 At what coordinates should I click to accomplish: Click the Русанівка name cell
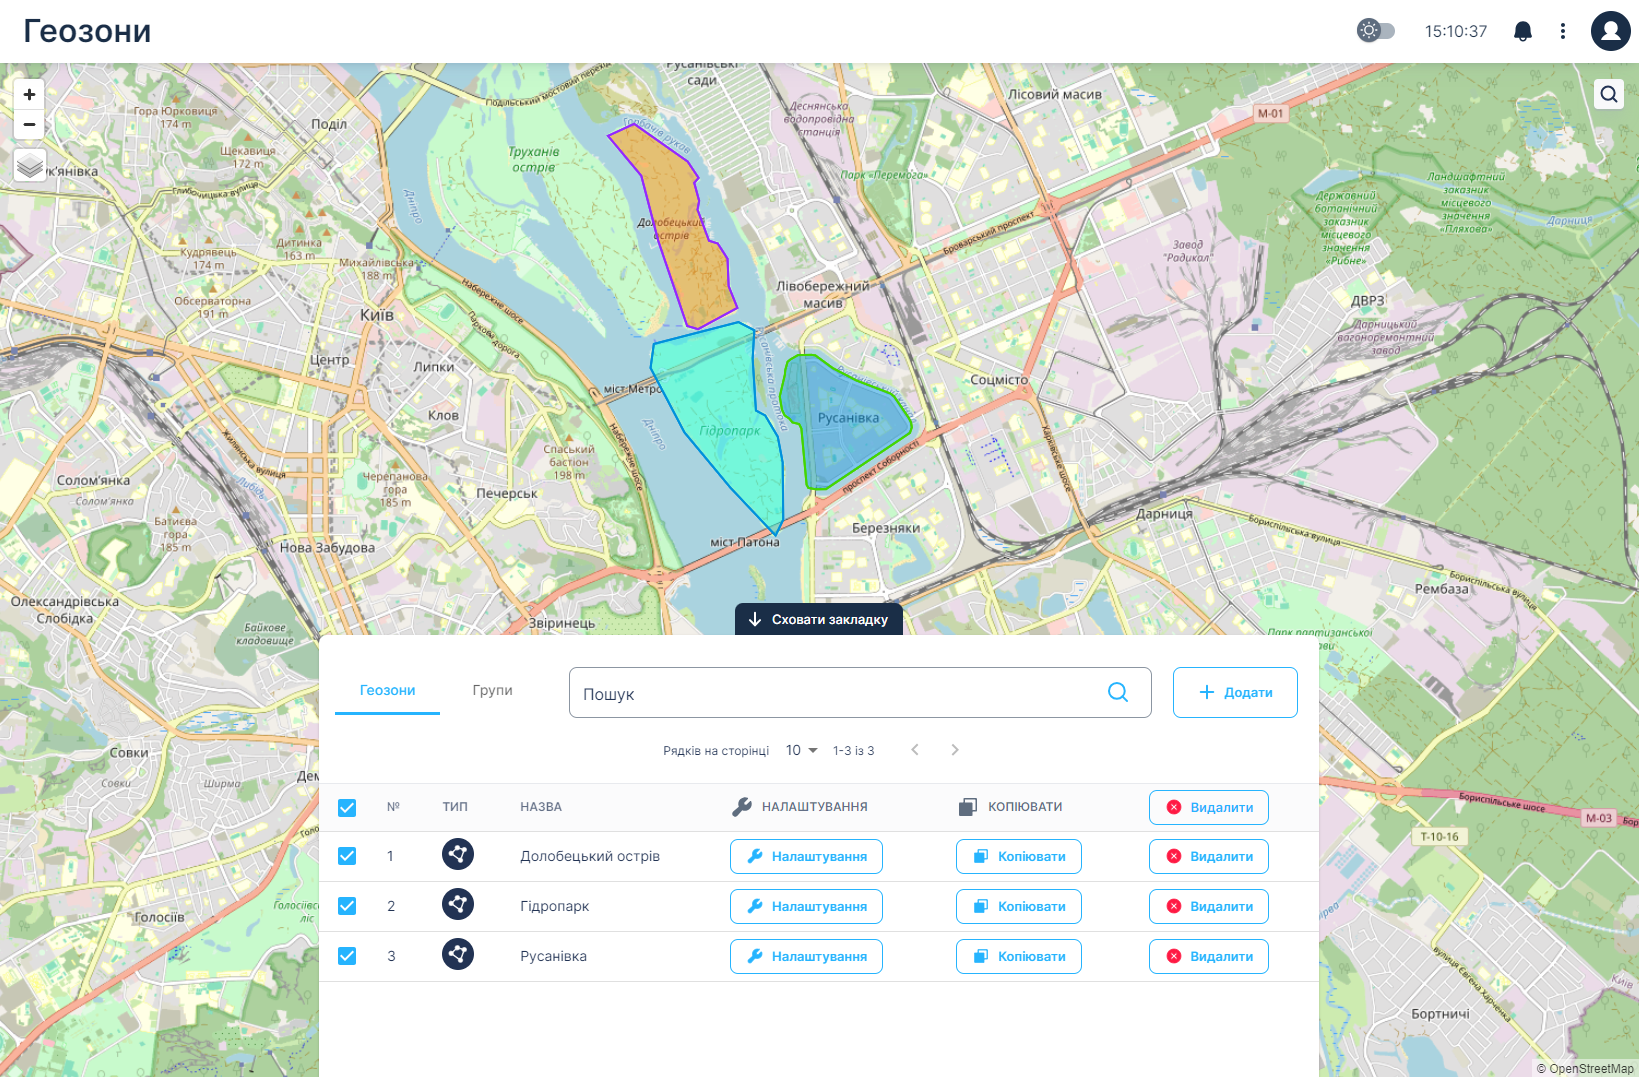coord(553,956)
